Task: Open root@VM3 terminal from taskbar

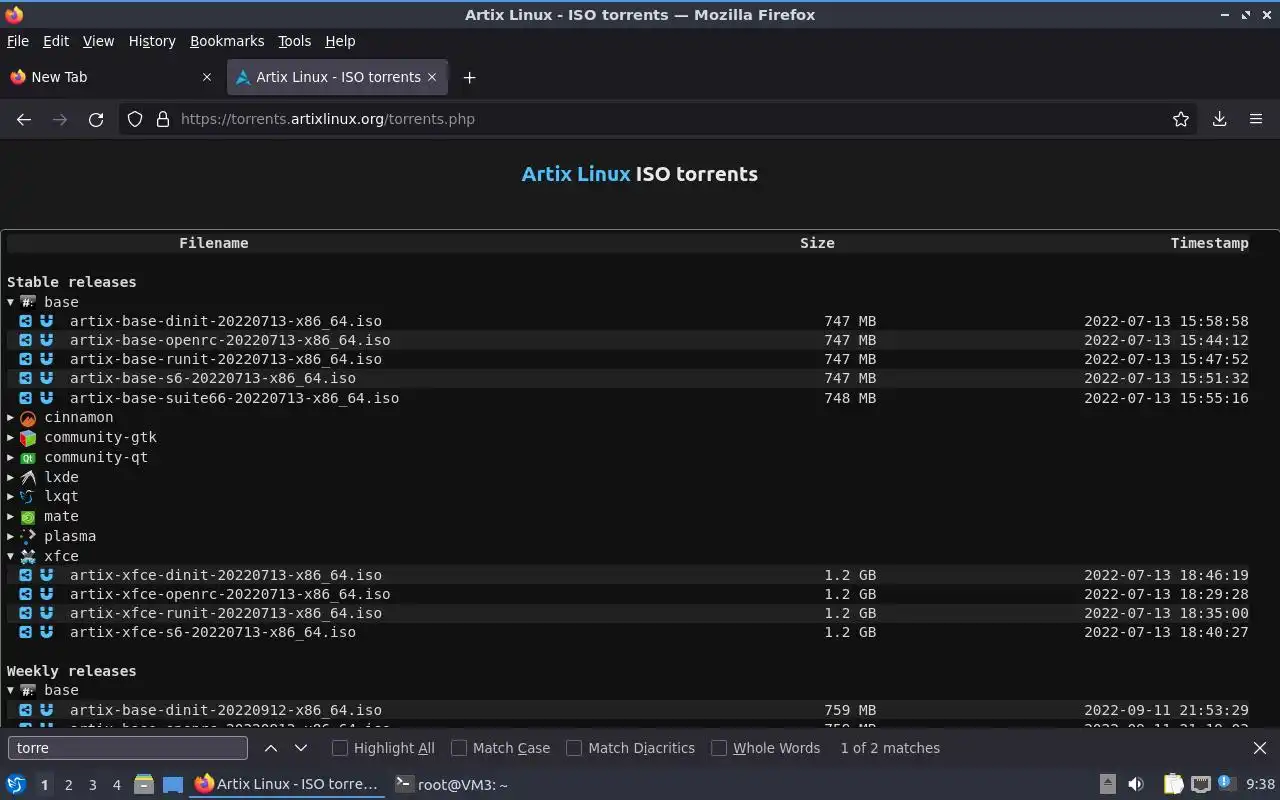Action: pos(452,785)
